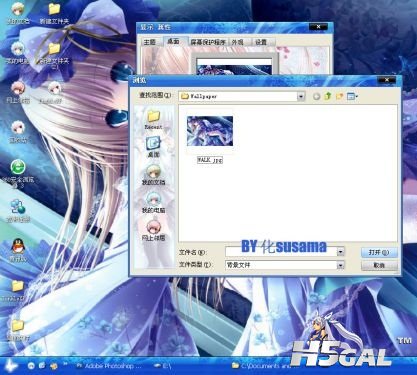Select the 新建文件夹 (2) folder on desktop
The image size is (417, 375).
pos(54,56)
